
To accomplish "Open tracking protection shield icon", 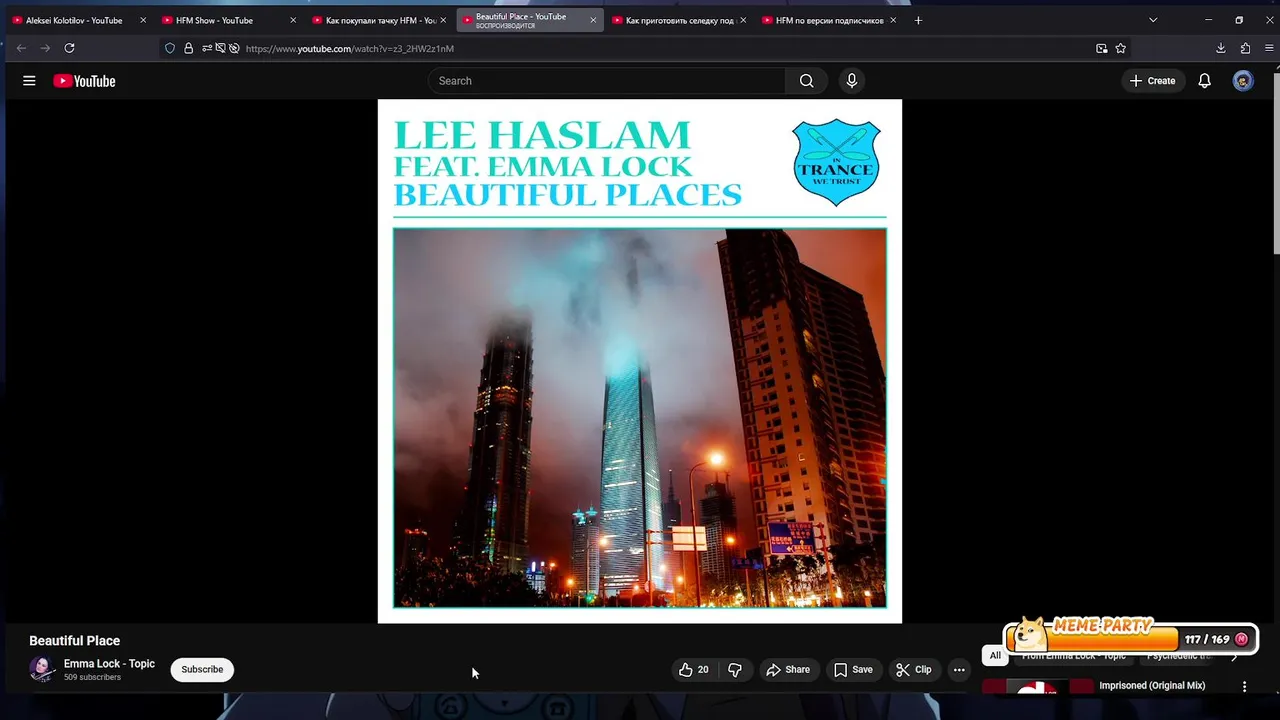I will (x=170, y=48).
